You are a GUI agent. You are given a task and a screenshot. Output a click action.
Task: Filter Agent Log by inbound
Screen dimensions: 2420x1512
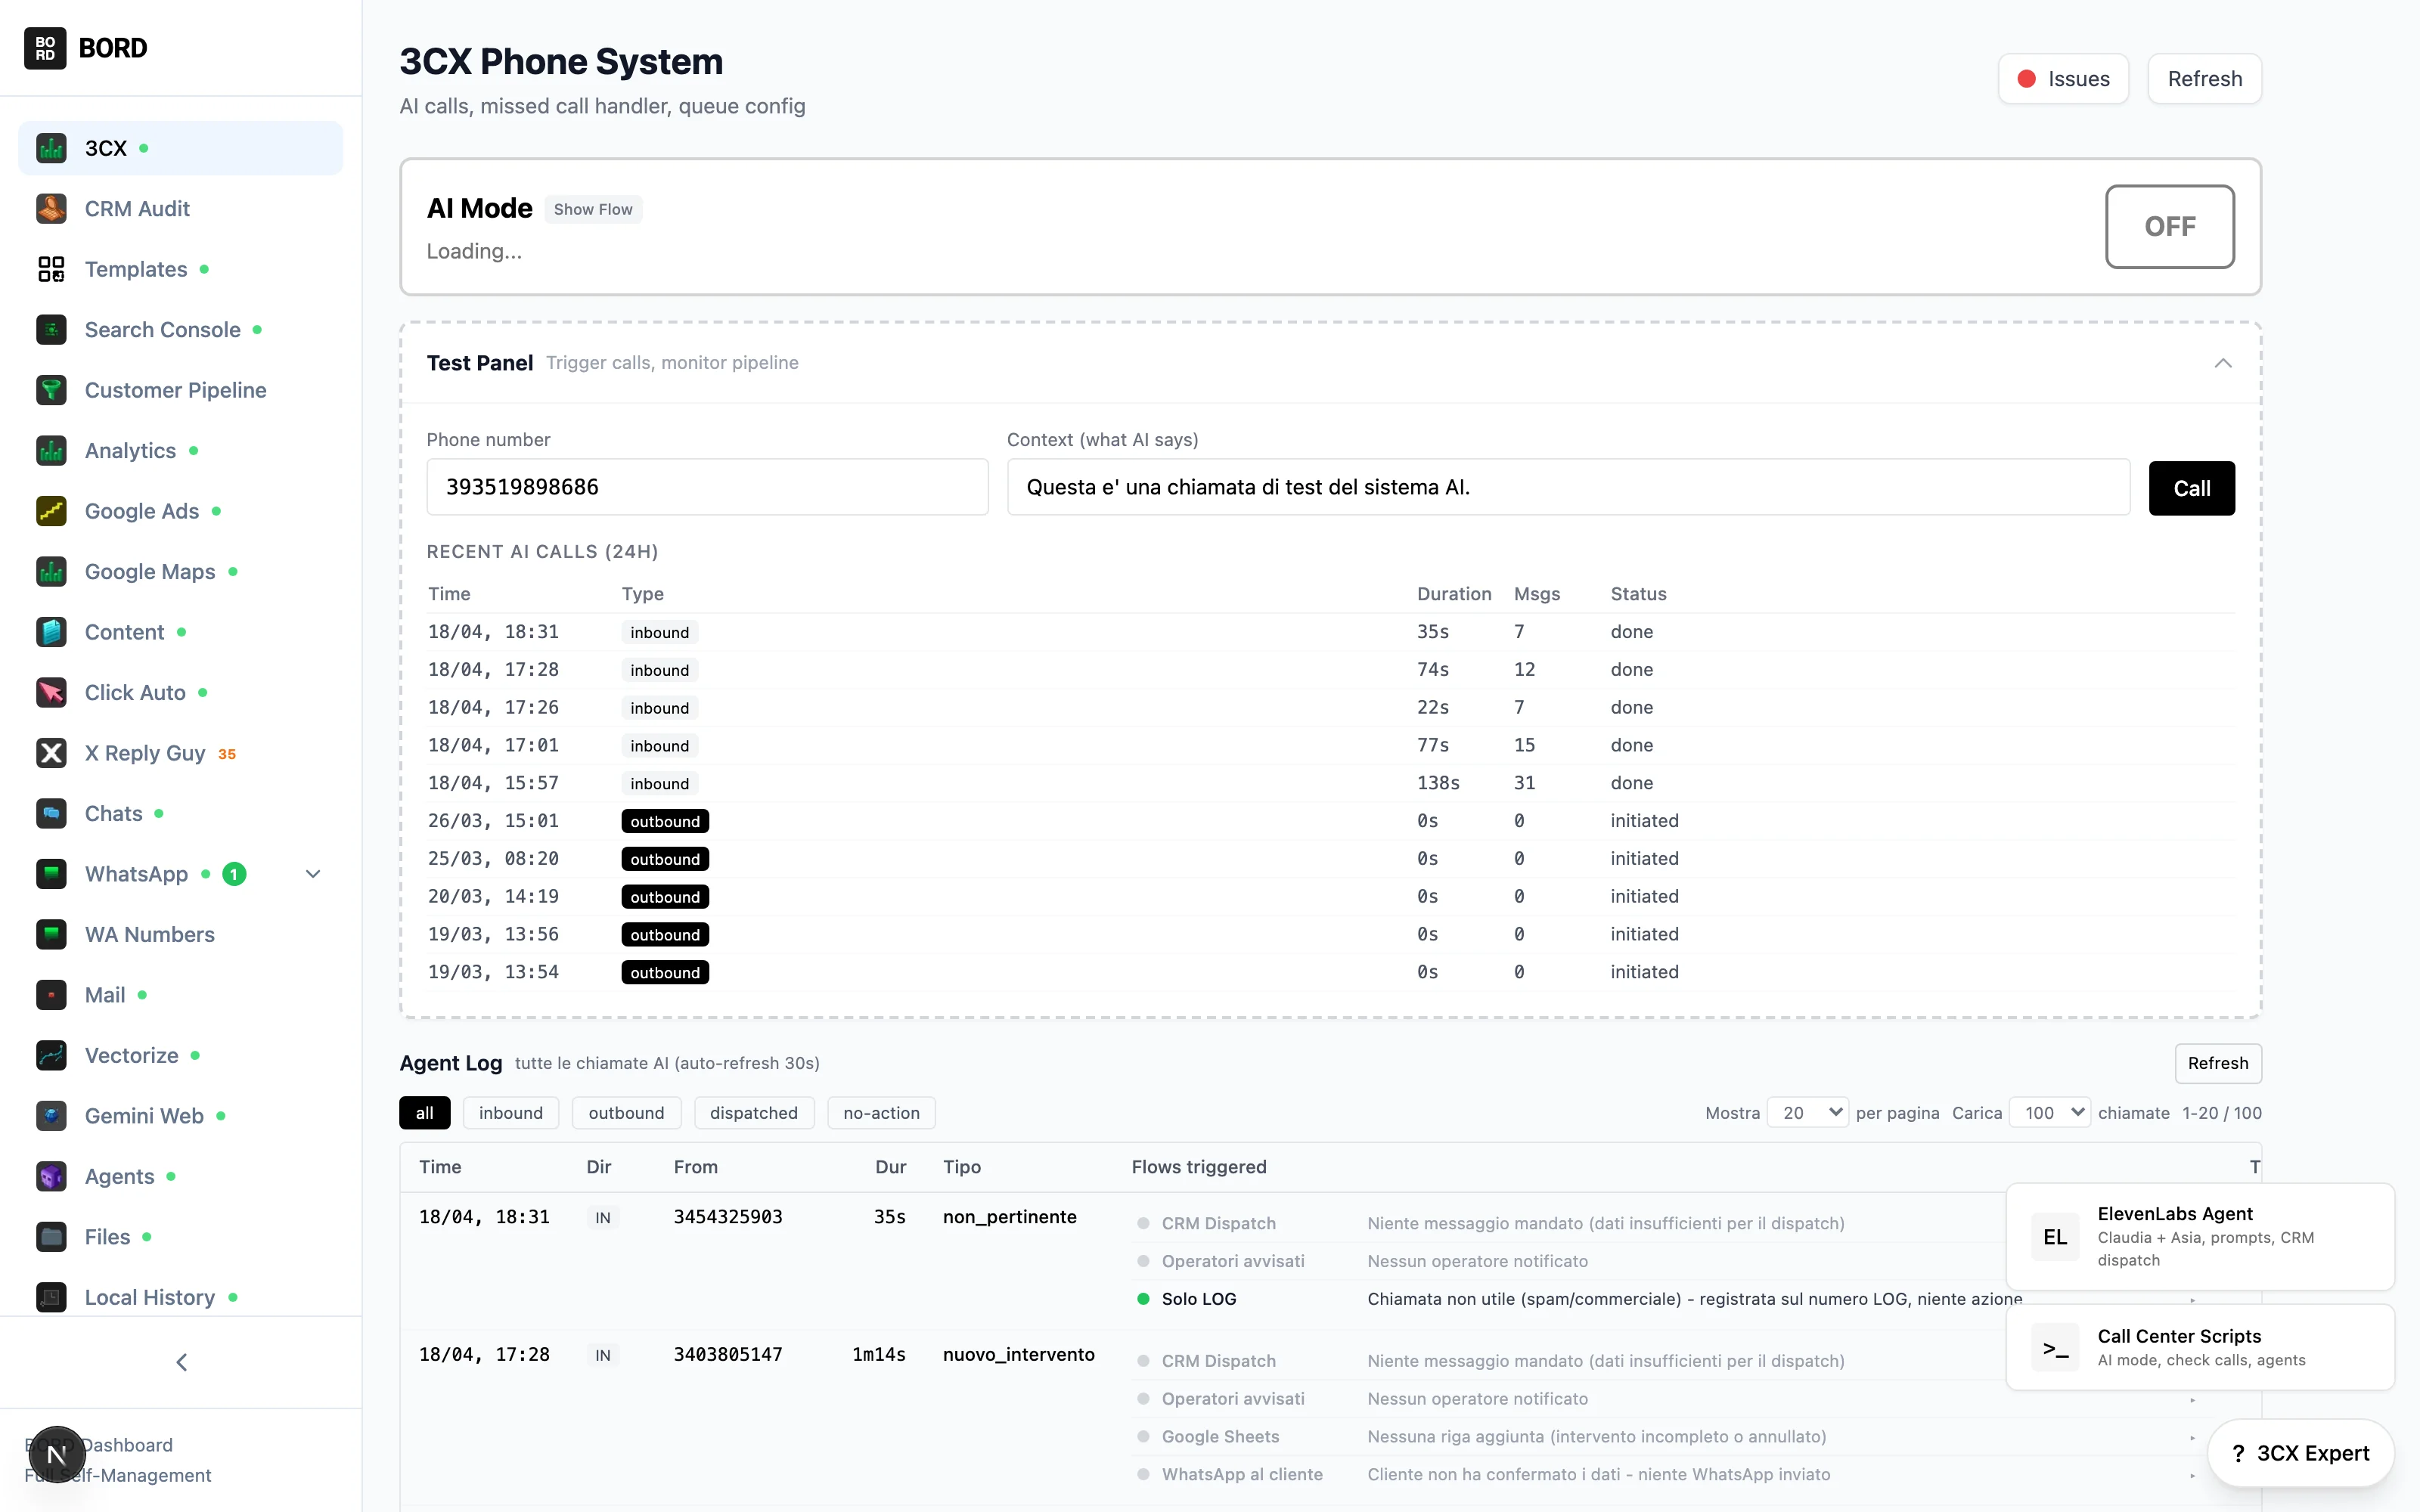(510, 1113)
